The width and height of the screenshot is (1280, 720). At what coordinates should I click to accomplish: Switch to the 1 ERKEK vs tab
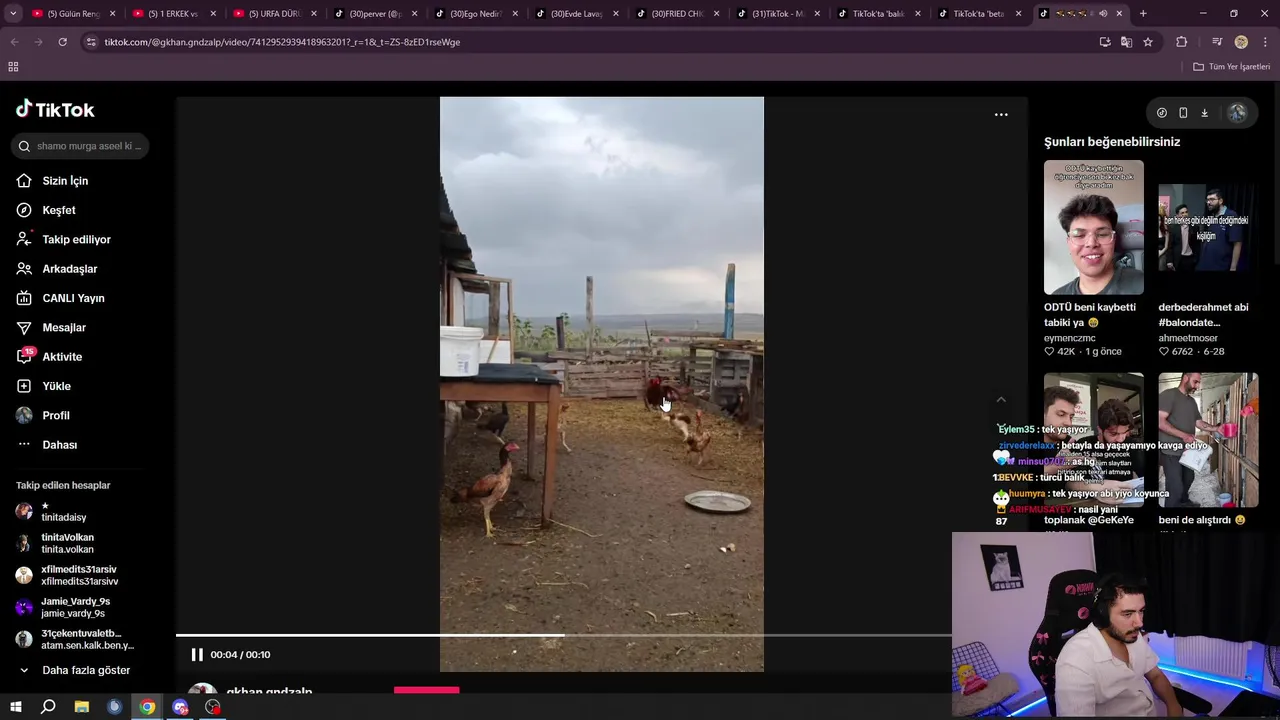click(x=175, y=14)
